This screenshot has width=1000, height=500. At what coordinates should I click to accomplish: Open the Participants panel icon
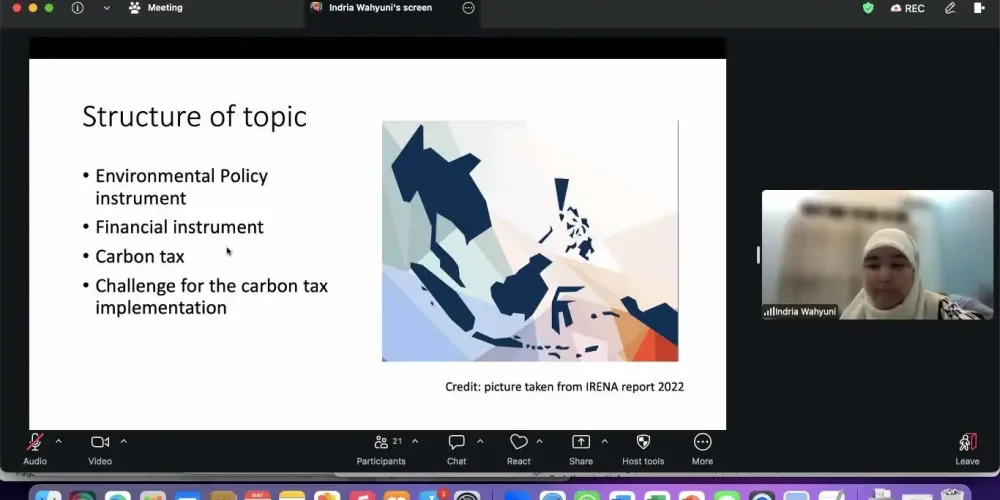click(x=381, y=443)
